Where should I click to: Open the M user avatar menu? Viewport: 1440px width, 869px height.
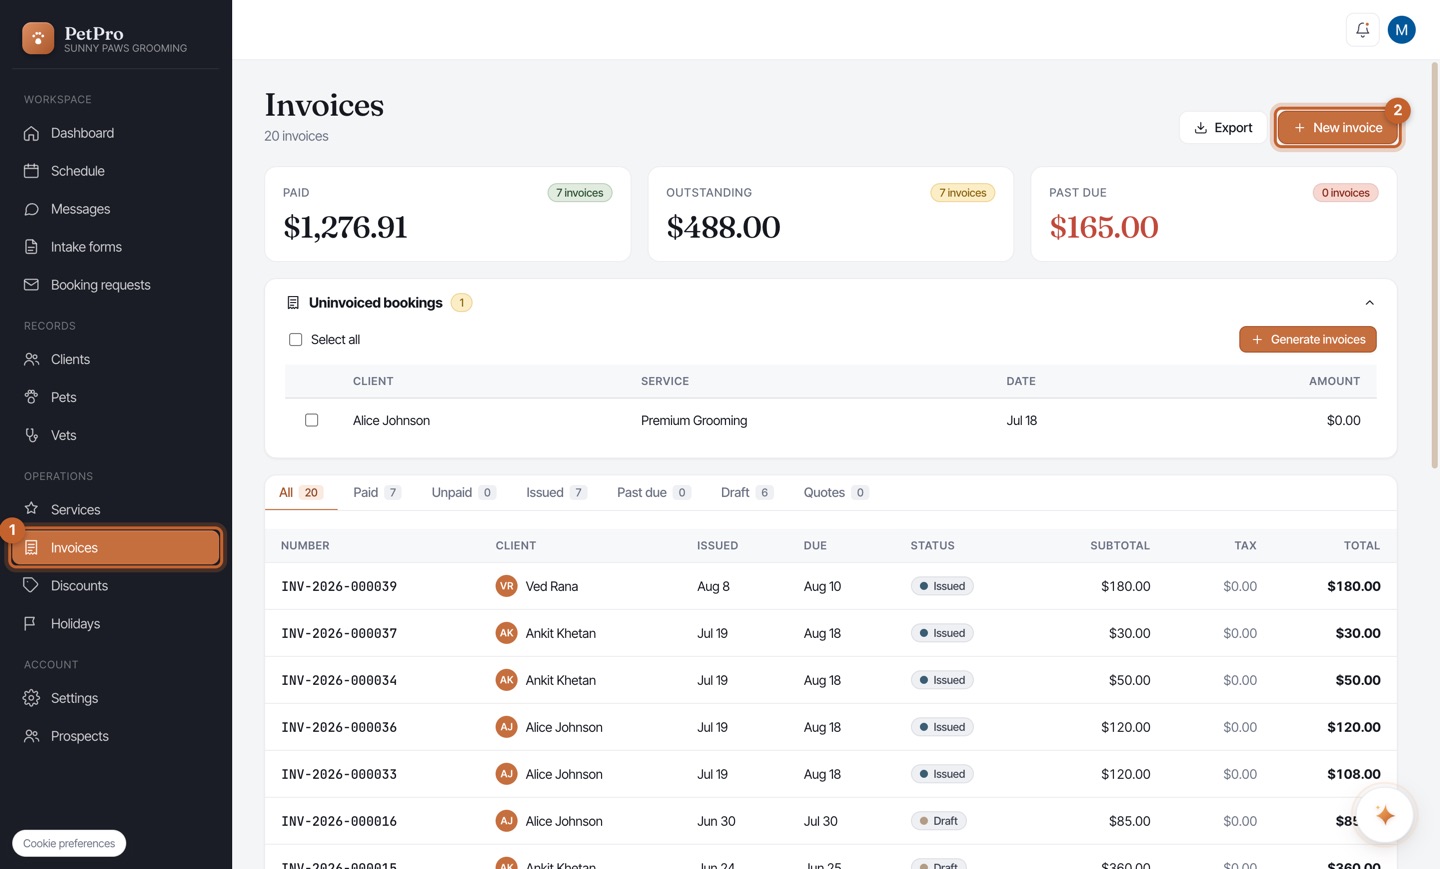coord(1401,30)
